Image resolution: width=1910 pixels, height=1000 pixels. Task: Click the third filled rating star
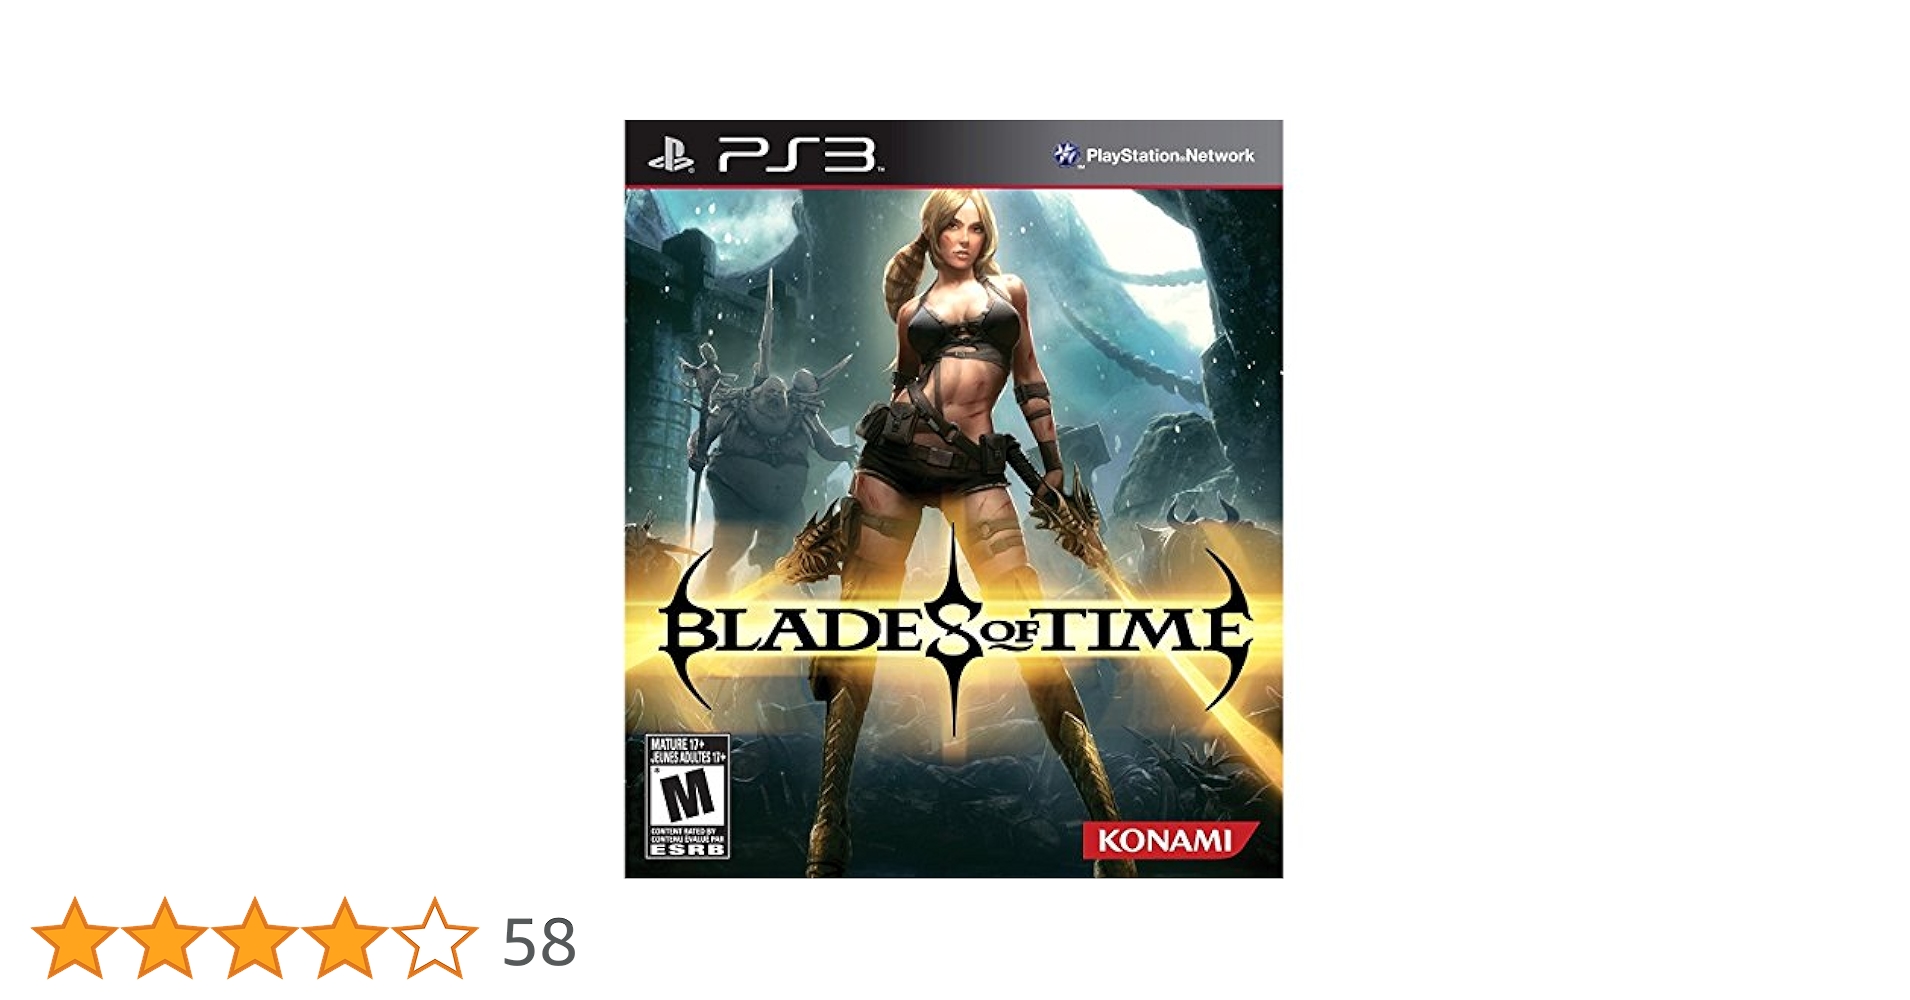click(255, 938)
